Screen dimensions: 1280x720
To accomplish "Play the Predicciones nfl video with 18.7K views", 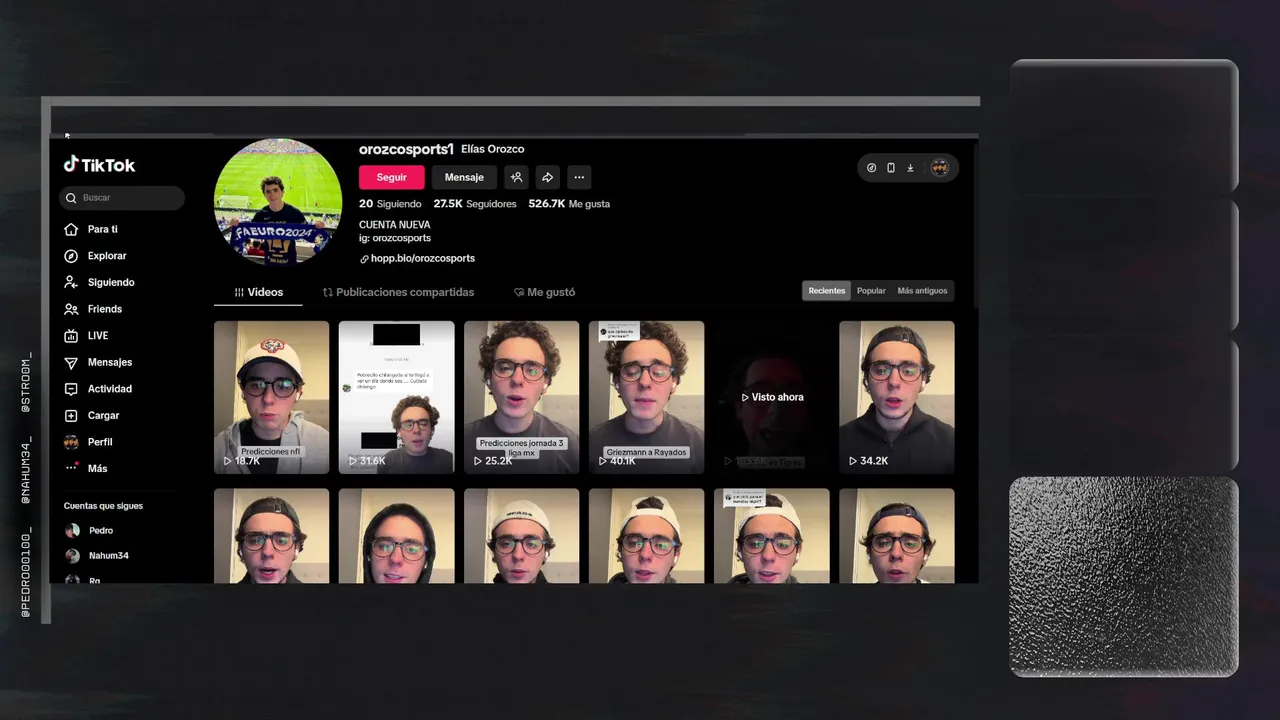I will point(271,397).
